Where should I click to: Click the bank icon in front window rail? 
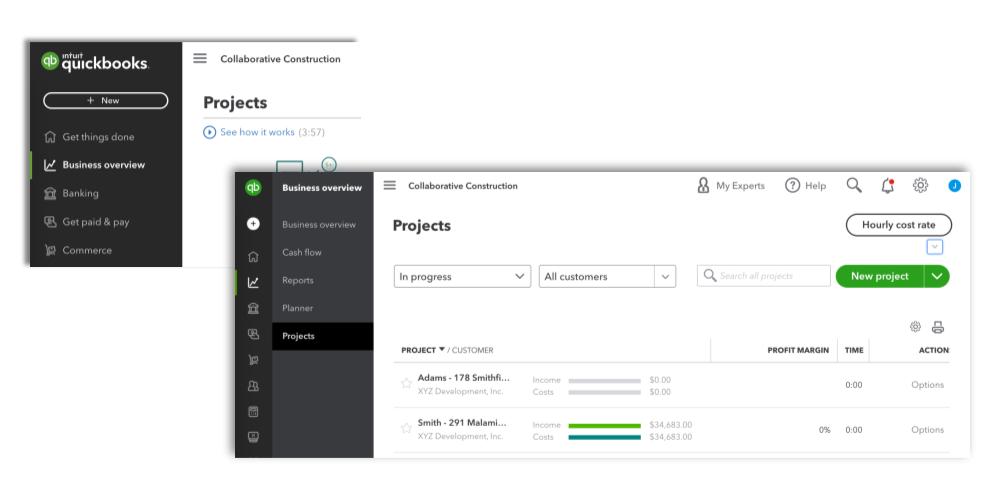point(253,309)
